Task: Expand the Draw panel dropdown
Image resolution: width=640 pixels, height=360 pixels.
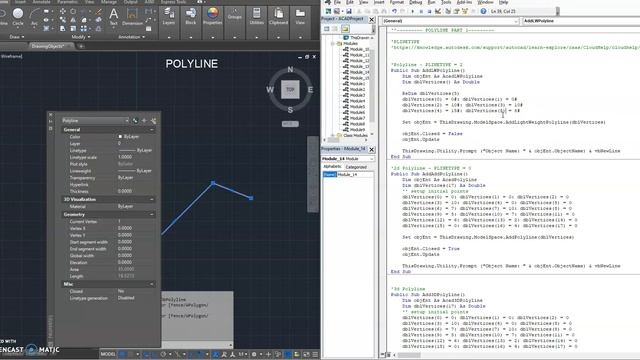Action: 16,37
